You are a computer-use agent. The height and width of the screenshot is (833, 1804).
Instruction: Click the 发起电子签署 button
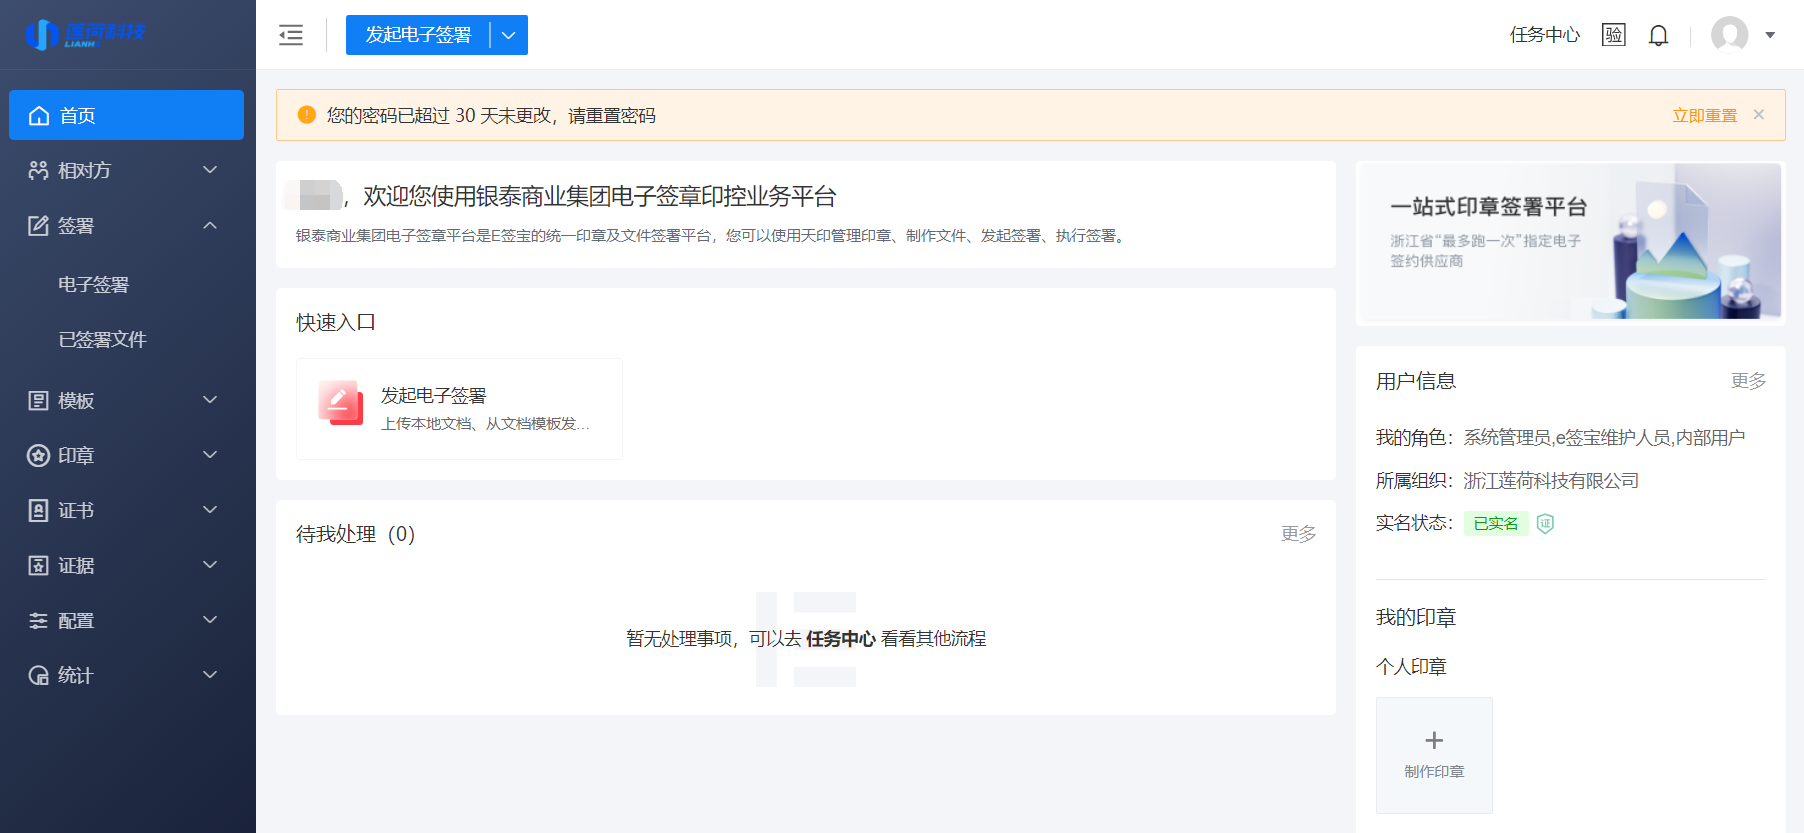coord(418,35)
